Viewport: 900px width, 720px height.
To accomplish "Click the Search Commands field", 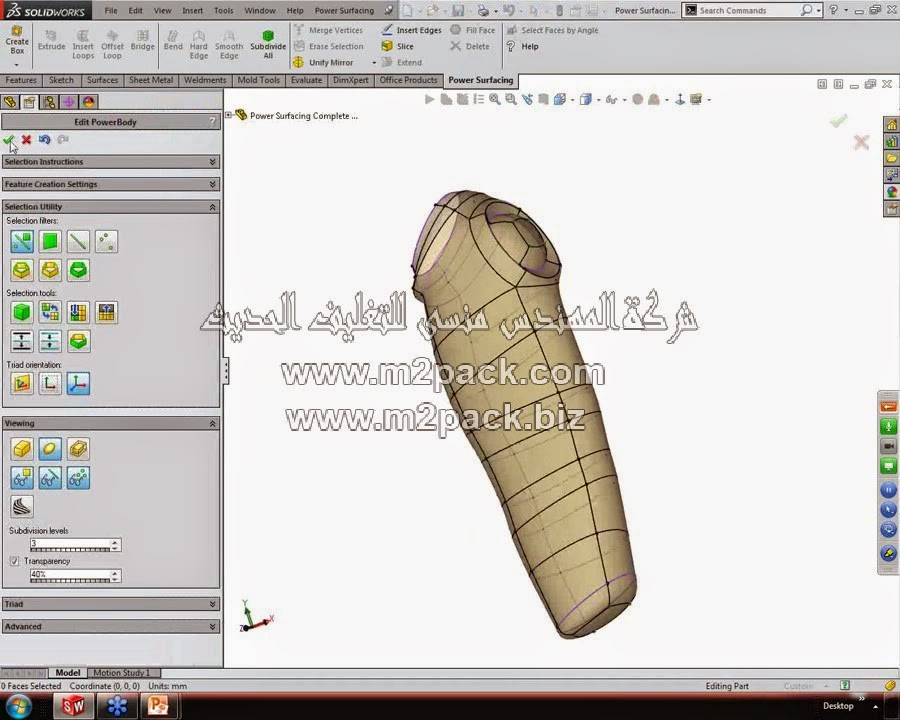I will point(748,10).
